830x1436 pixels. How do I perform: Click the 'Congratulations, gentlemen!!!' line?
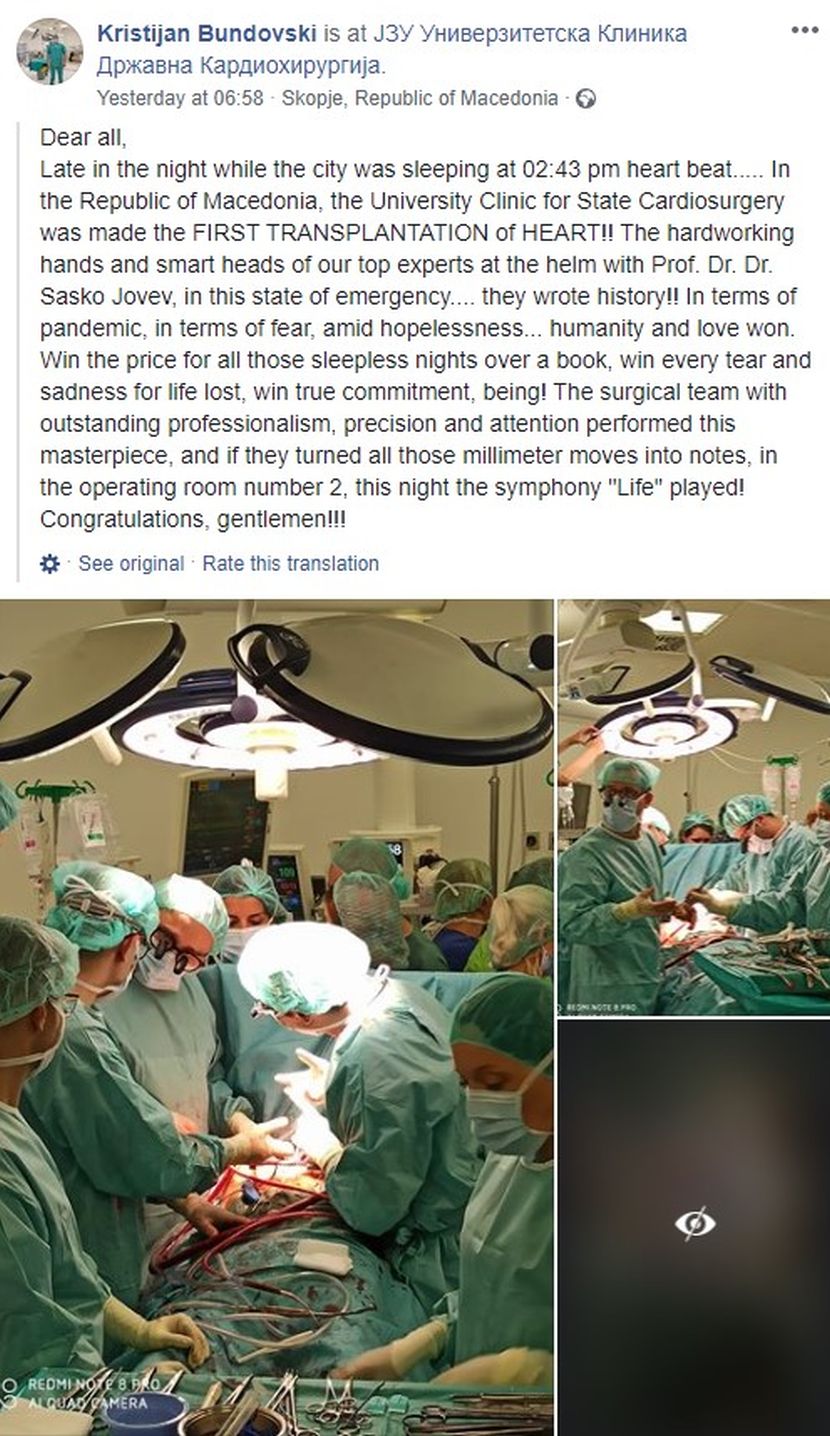click(x=194, y=521)
